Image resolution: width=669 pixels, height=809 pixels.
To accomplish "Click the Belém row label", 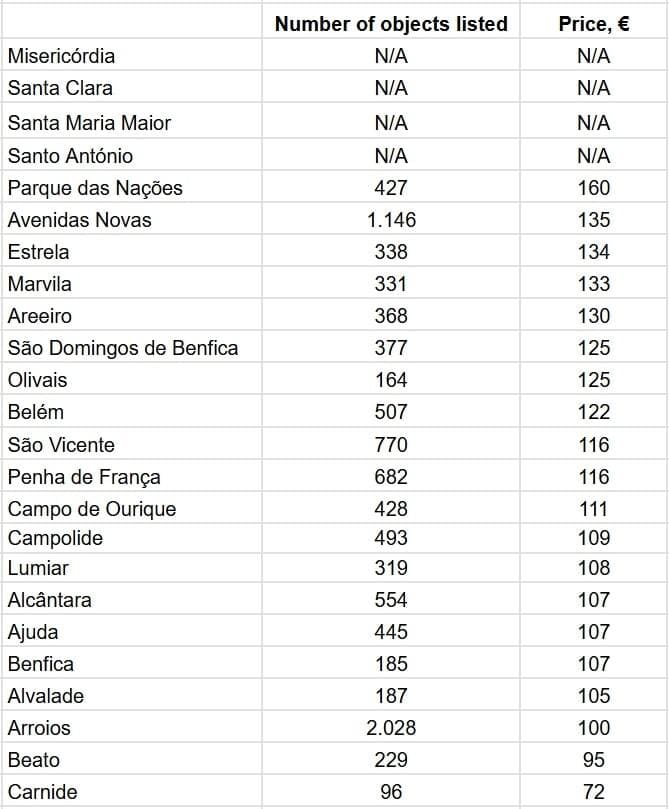I will [36, 412].
